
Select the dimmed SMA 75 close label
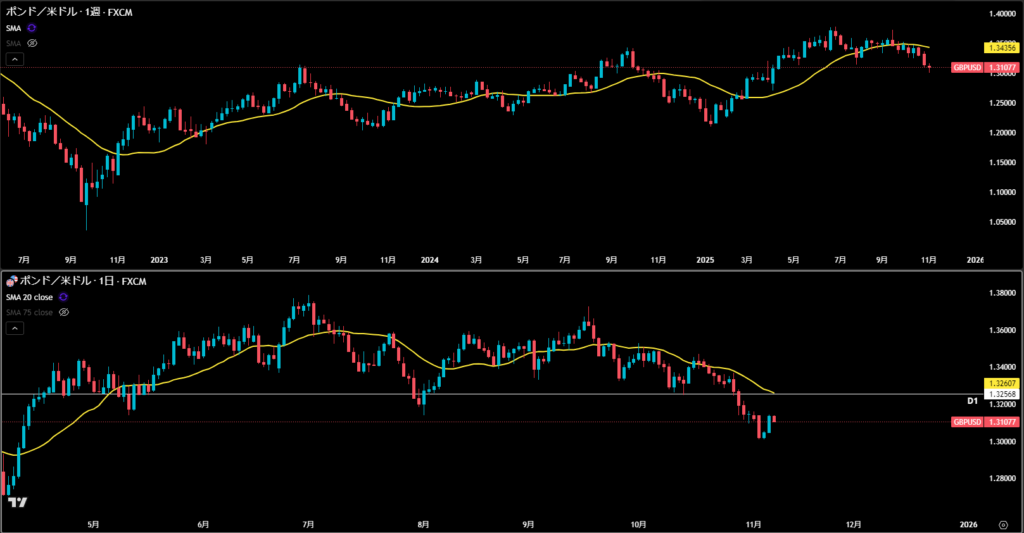tap(28, 312)
